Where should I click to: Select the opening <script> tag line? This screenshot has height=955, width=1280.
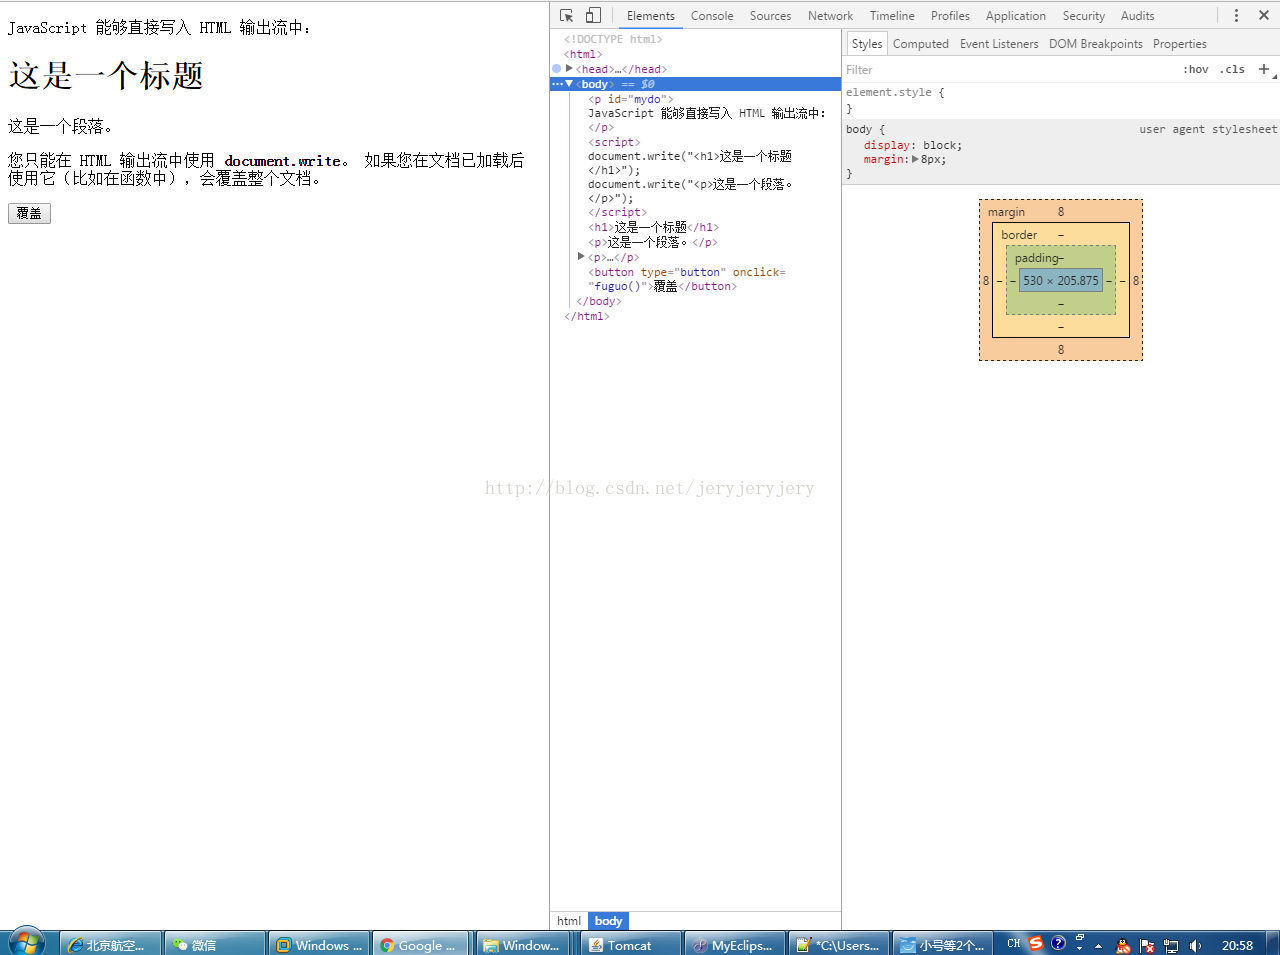tap(614, 142)
